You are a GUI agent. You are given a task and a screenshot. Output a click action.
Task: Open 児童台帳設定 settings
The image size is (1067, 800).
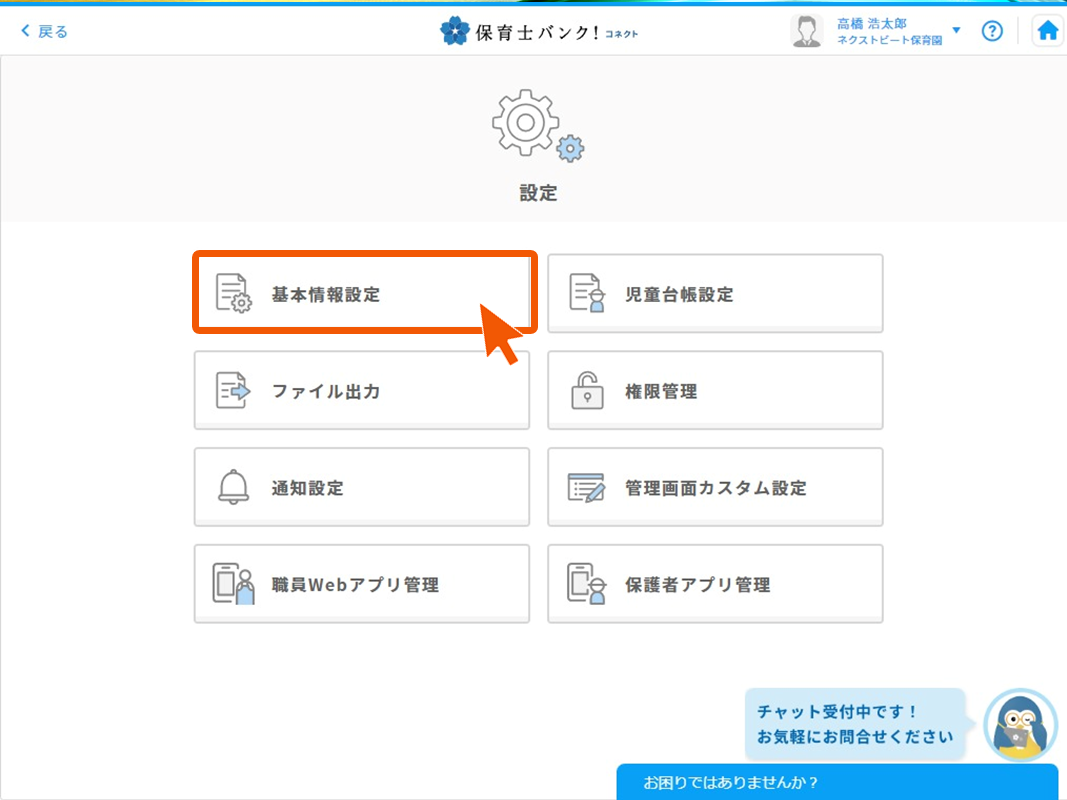715,293
